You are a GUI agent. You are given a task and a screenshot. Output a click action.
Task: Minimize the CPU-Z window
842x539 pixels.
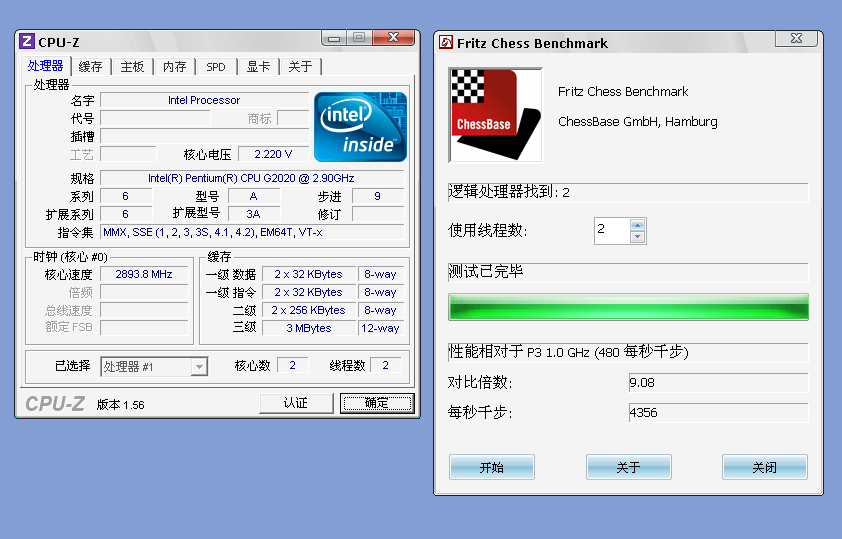tap(333, 38)
